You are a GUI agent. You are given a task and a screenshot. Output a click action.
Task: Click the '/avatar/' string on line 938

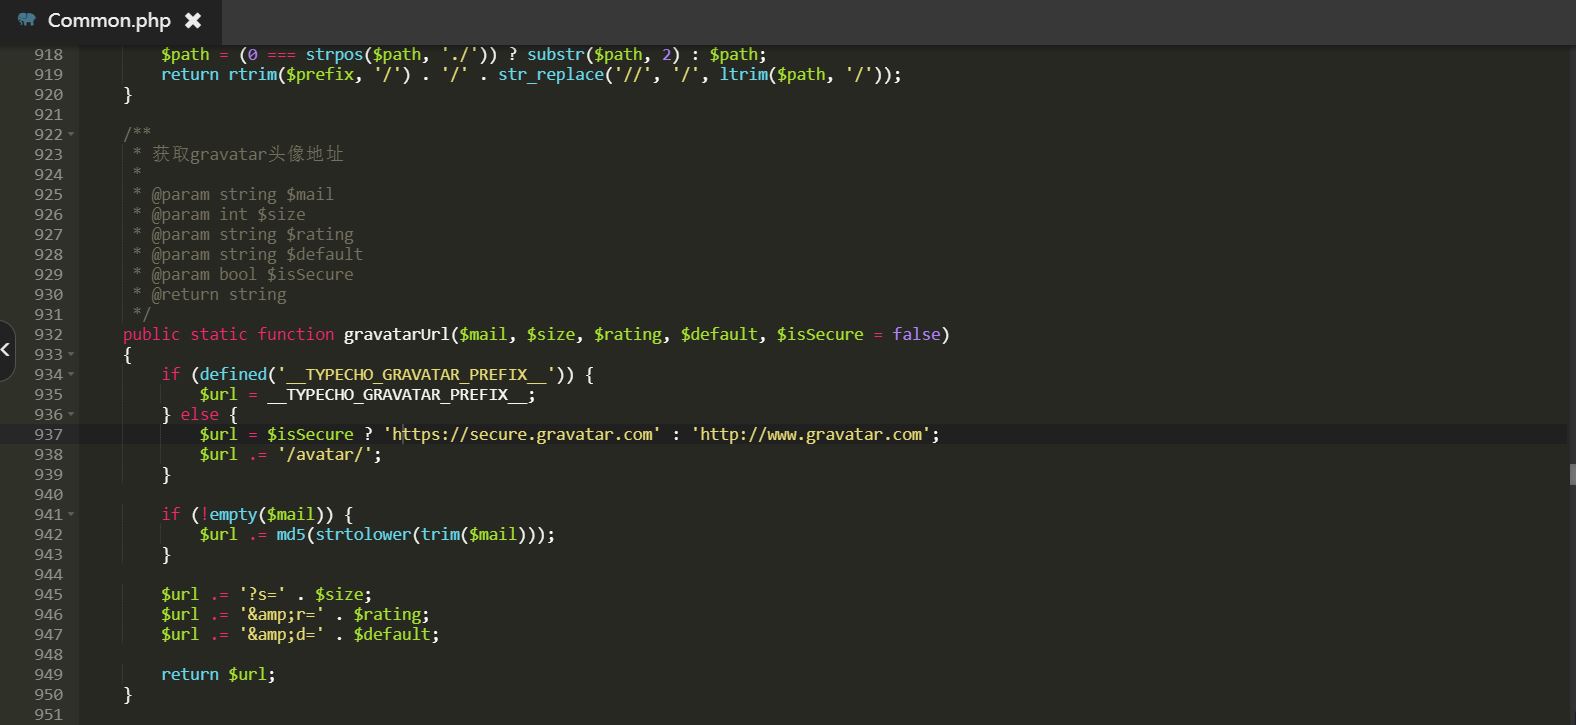click(329, 454)
